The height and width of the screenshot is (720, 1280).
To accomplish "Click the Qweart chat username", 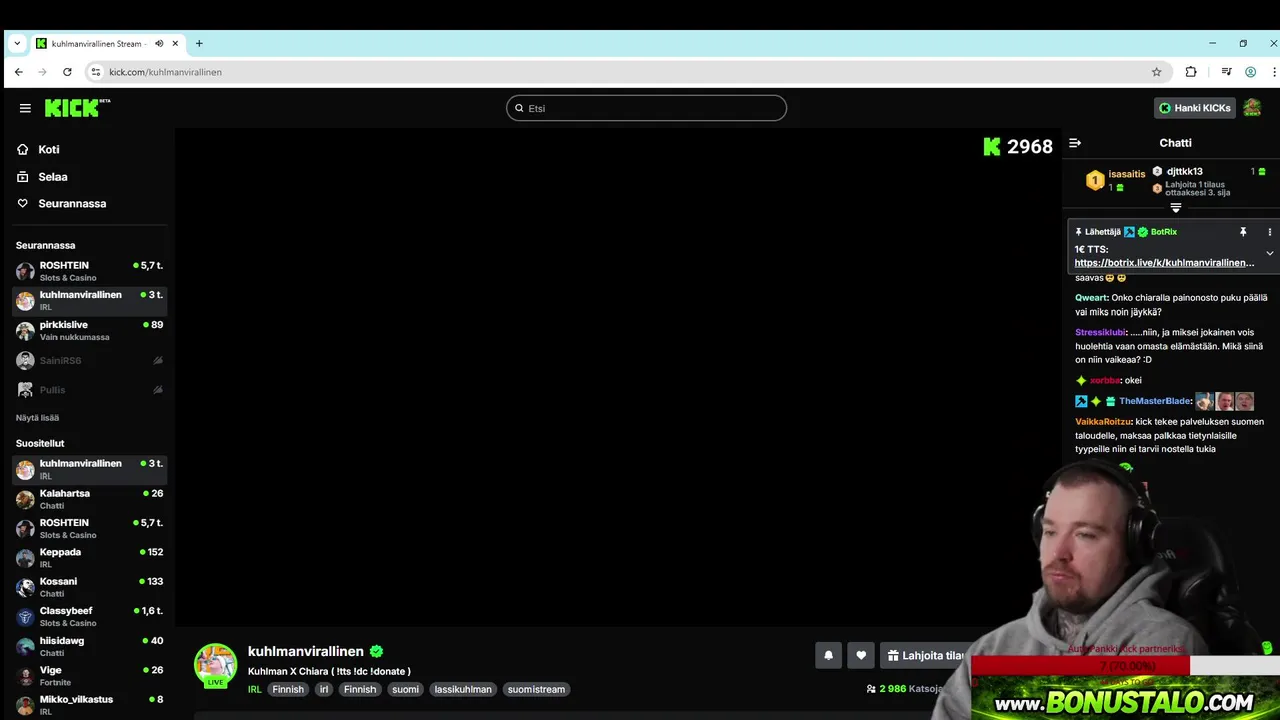I will [1091, 298].
